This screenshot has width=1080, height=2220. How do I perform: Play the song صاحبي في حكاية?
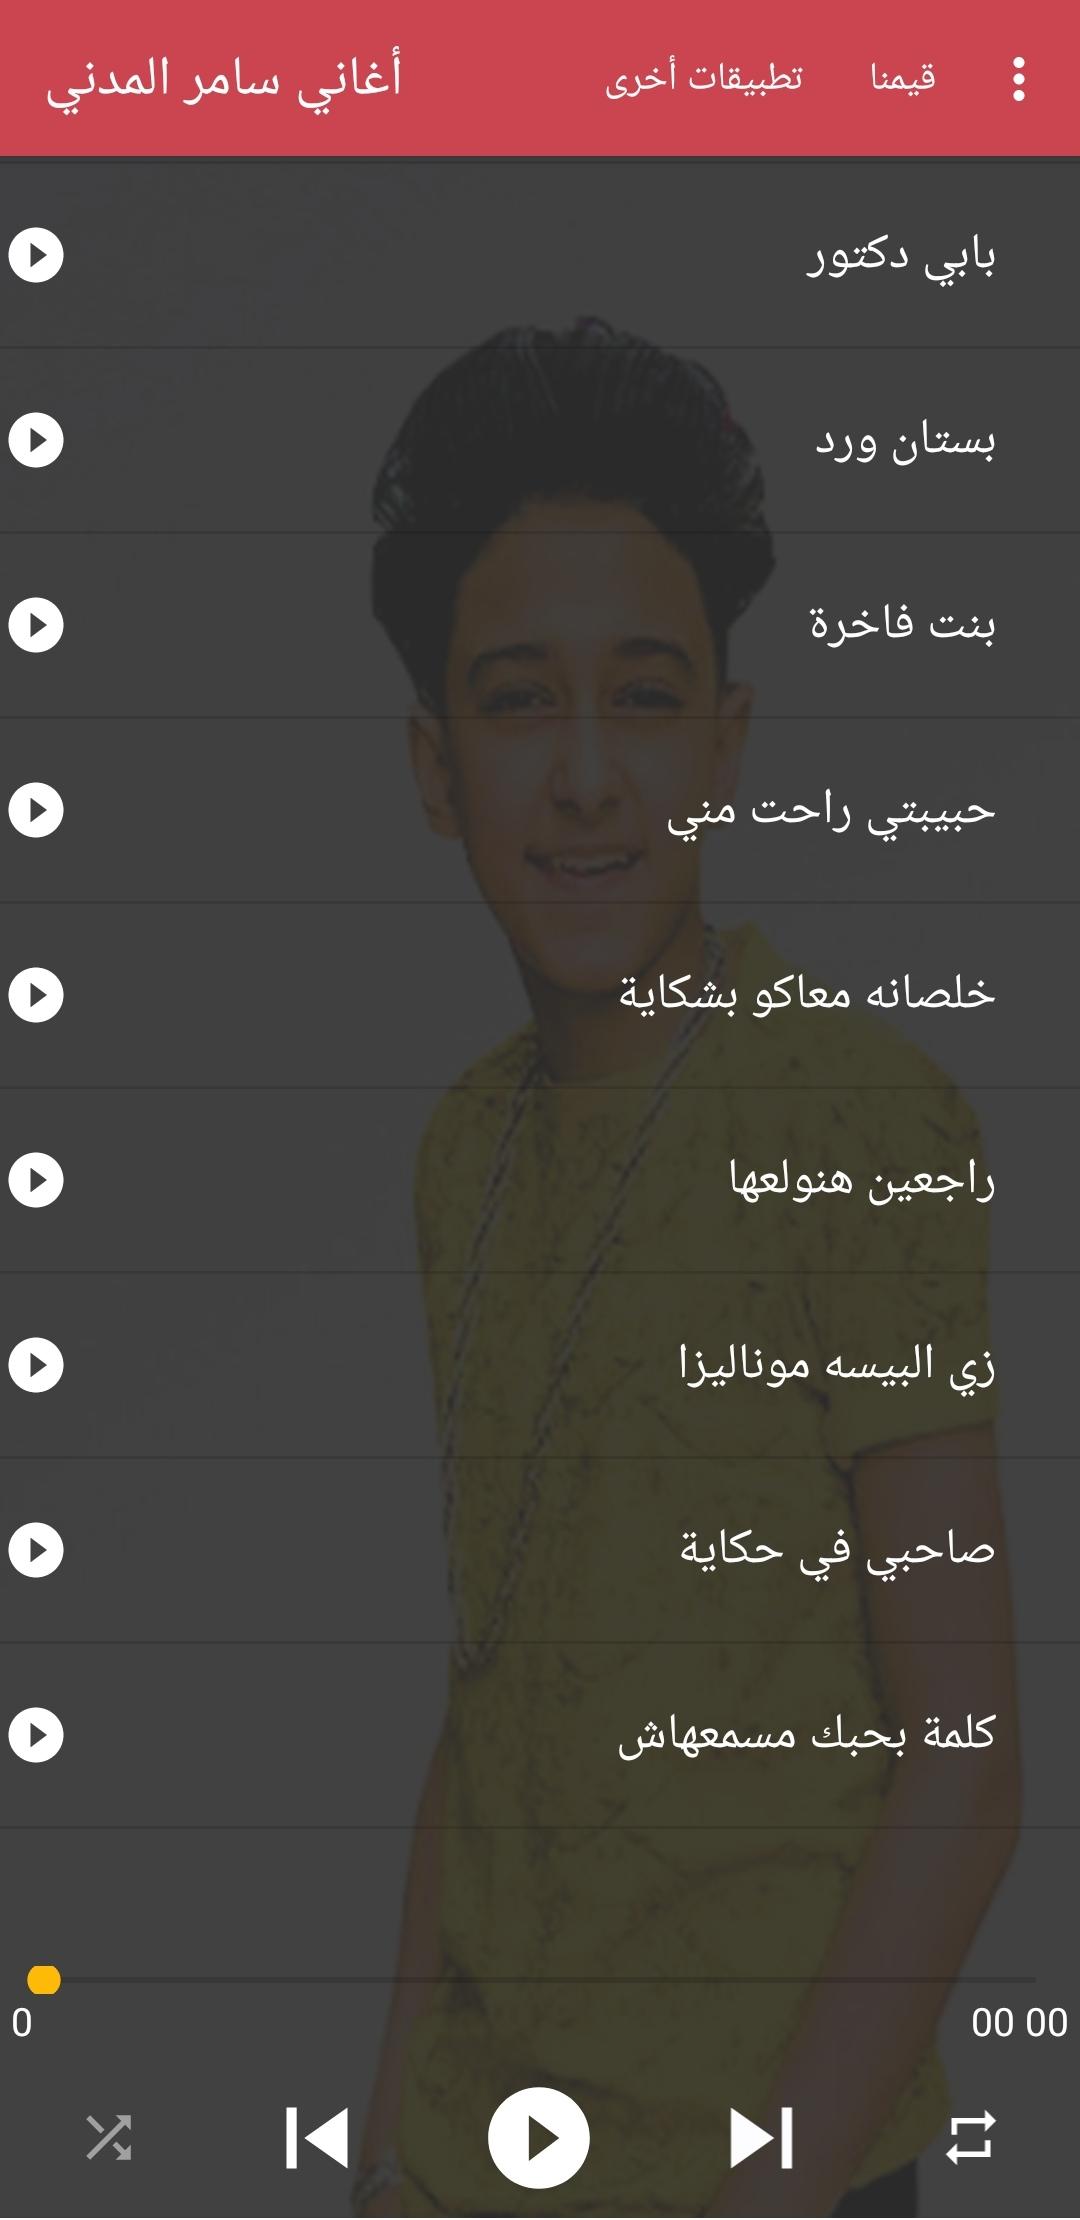(36, 1550)
